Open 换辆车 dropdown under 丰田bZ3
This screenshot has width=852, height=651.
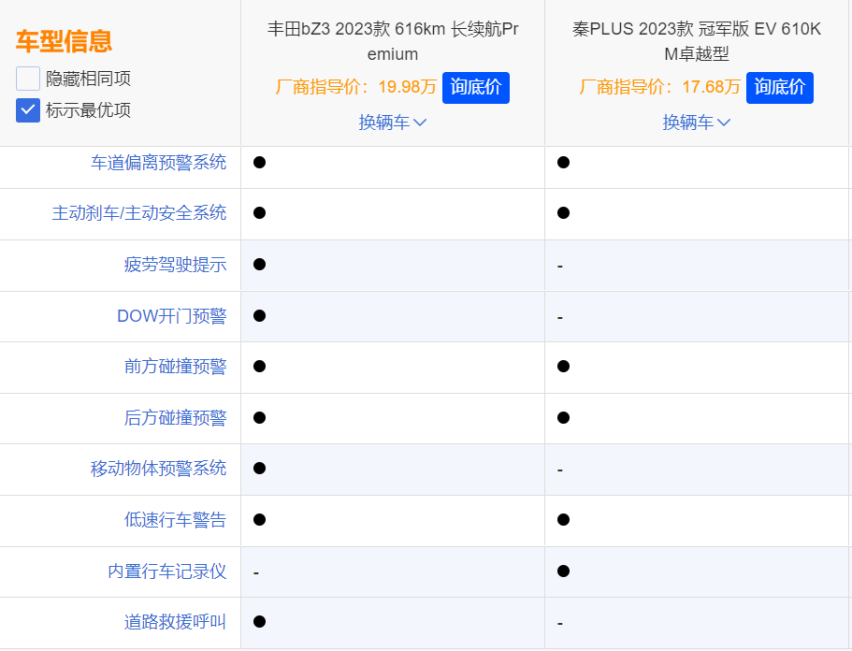[x=392, y=122]
